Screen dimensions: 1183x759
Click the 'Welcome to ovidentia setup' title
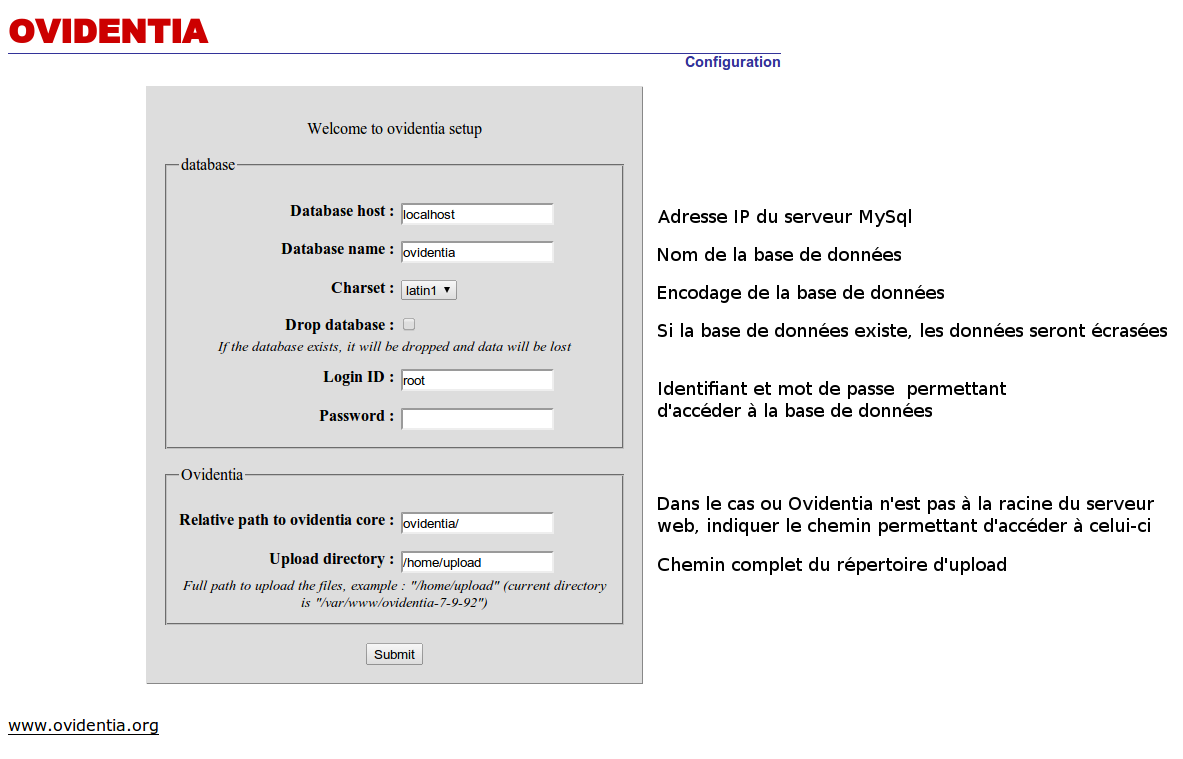pos(394,129)
